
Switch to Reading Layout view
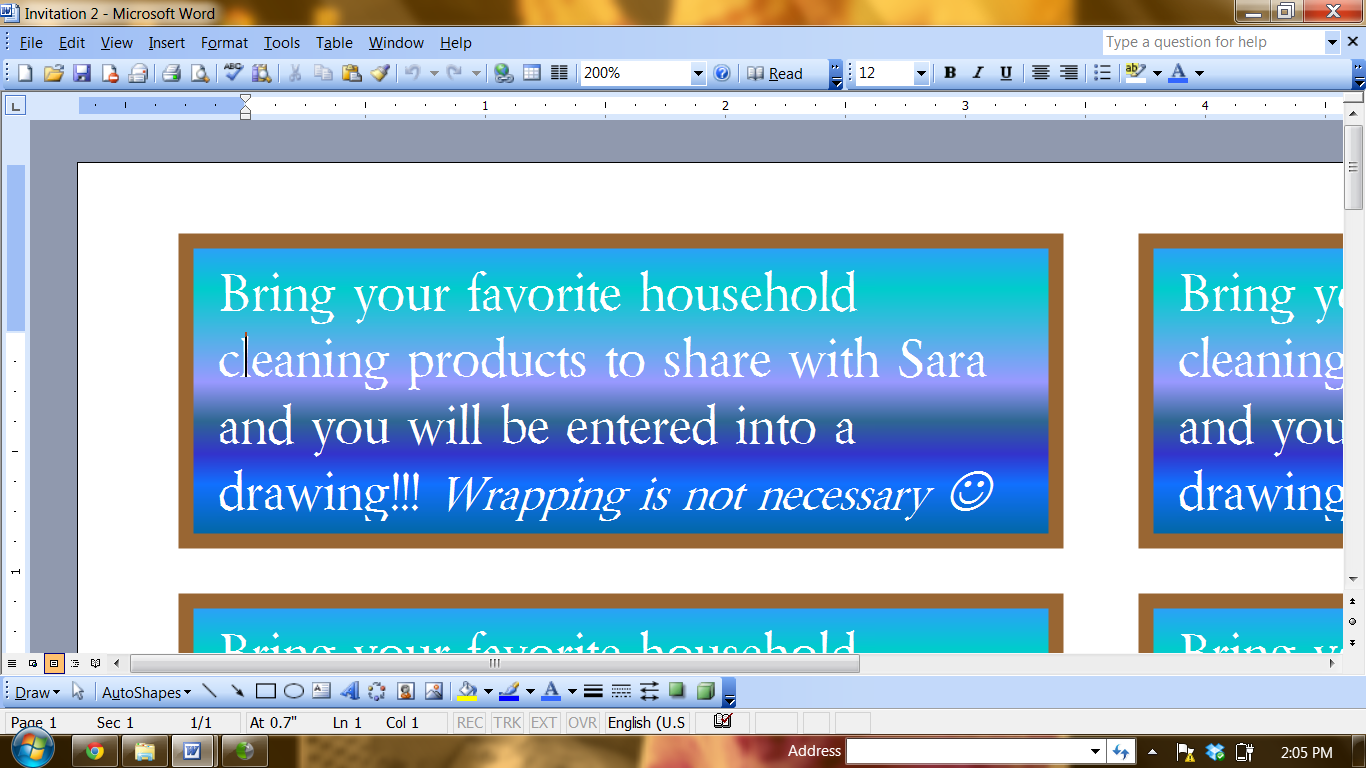(x=96, y=663)
